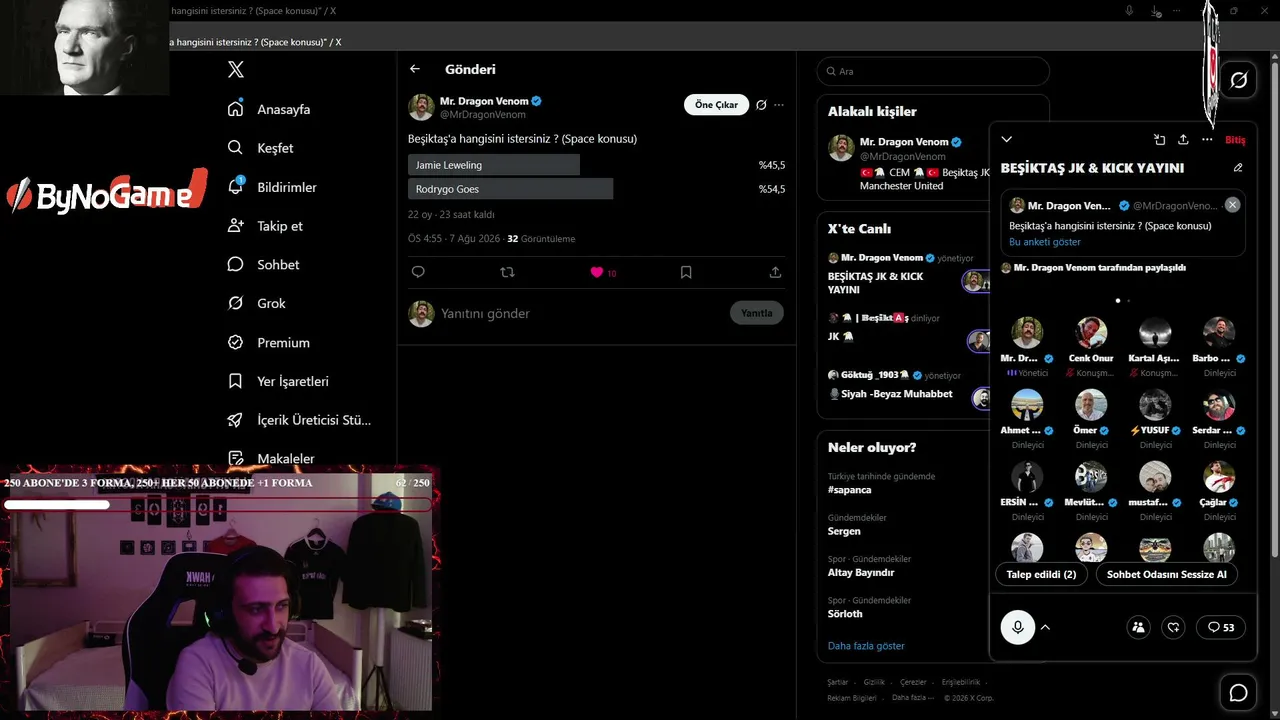Open Keşfet from the left navigation

pos(261,148)
